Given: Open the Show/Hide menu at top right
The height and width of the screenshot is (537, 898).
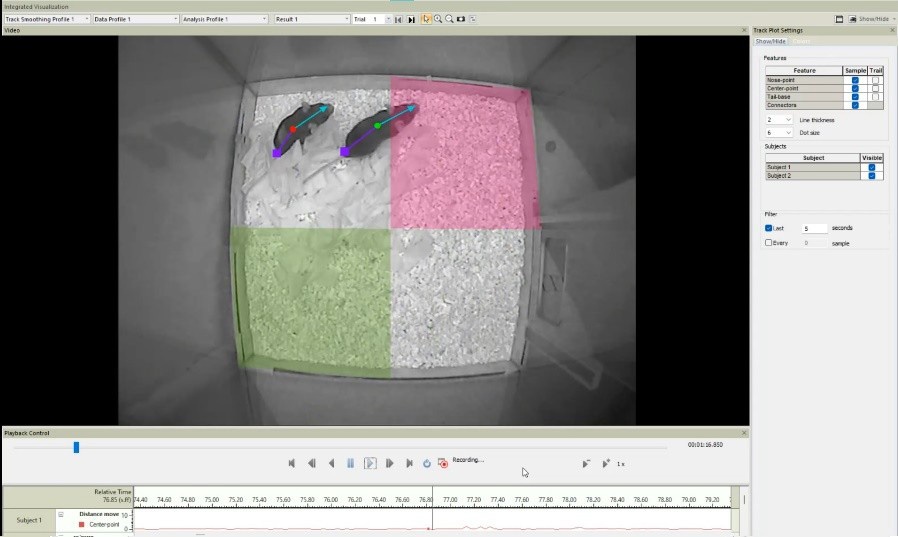Looking at the screenshot, I should tap(867, 19).
